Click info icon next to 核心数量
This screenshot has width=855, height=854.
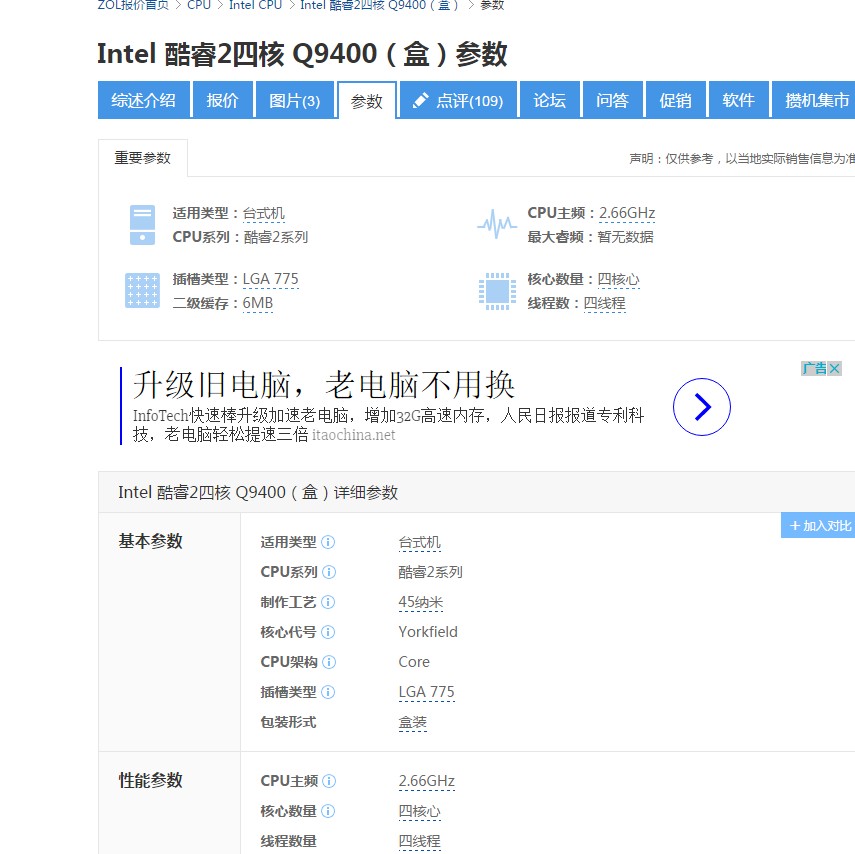[328, 811]
